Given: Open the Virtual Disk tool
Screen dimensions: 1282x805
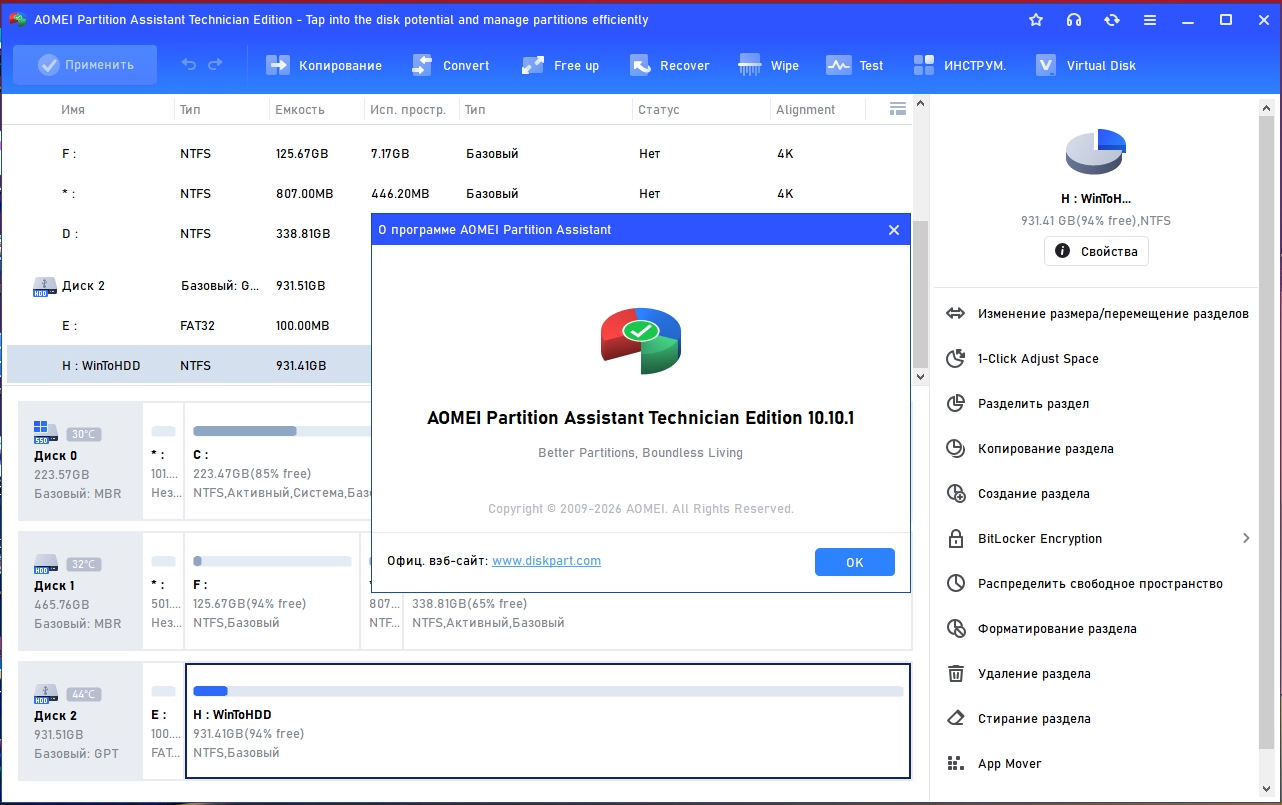Looking at the screenshot, I should [1046, 65].
